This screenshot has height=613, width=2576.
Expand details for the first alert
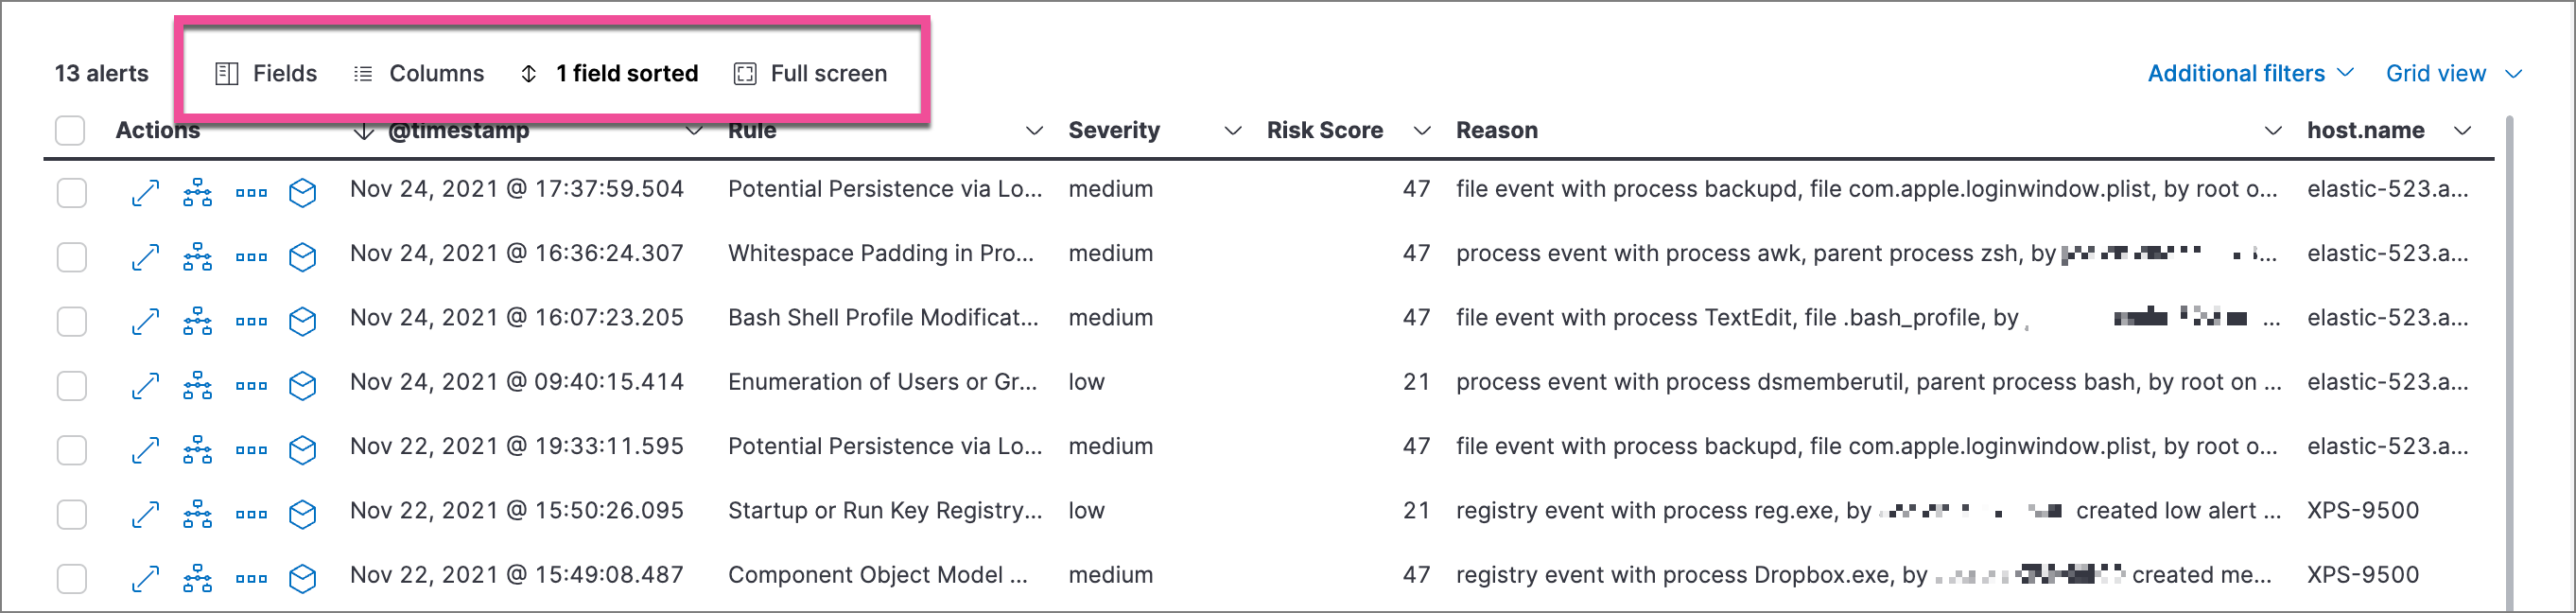(x=146, y=190)
